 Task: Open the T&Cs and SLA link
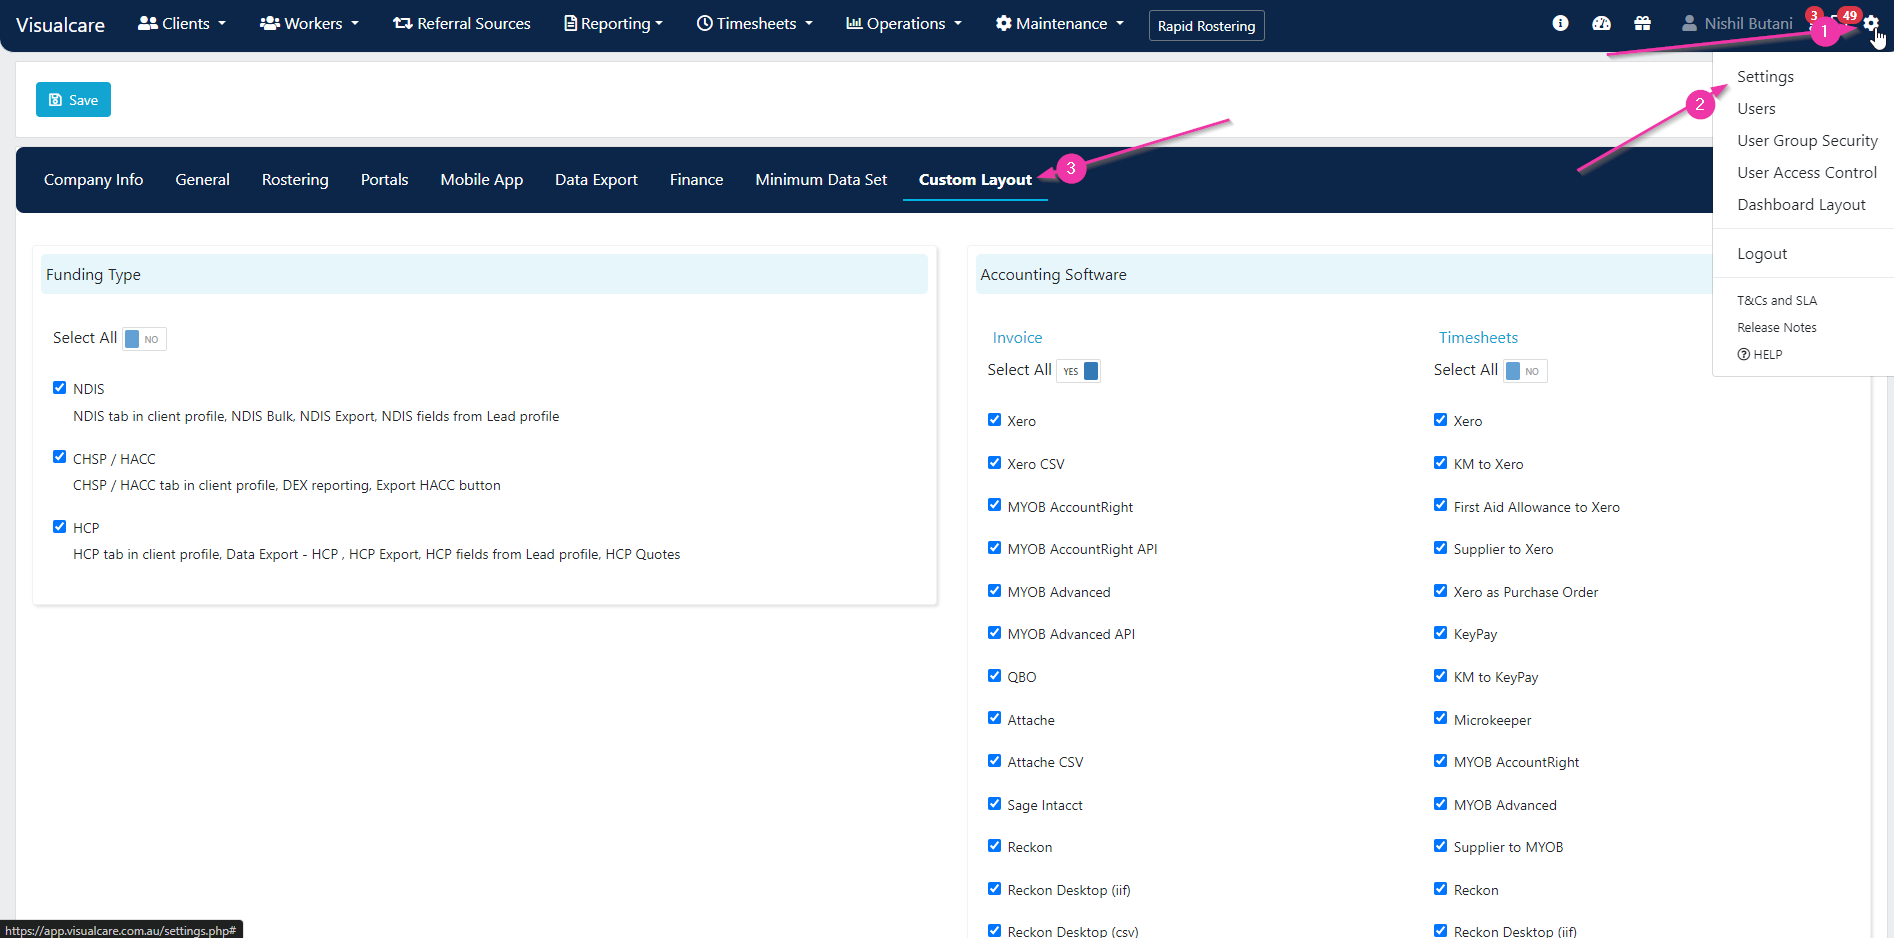point(1777,300)
